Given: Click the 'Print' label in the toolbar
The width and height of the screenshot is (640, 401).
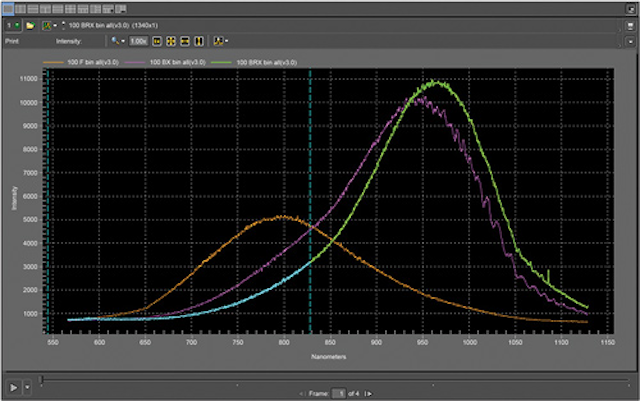Looking at the screenshot, I should [12, 41].
